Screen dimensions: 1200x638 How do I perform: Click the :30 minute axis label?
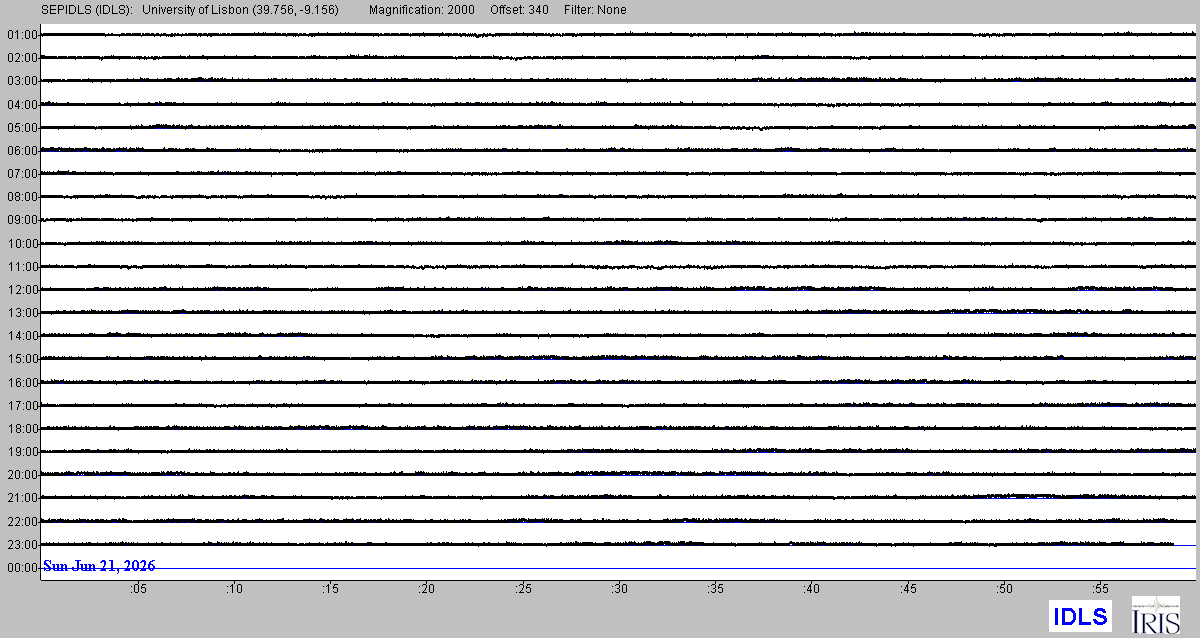619,590
